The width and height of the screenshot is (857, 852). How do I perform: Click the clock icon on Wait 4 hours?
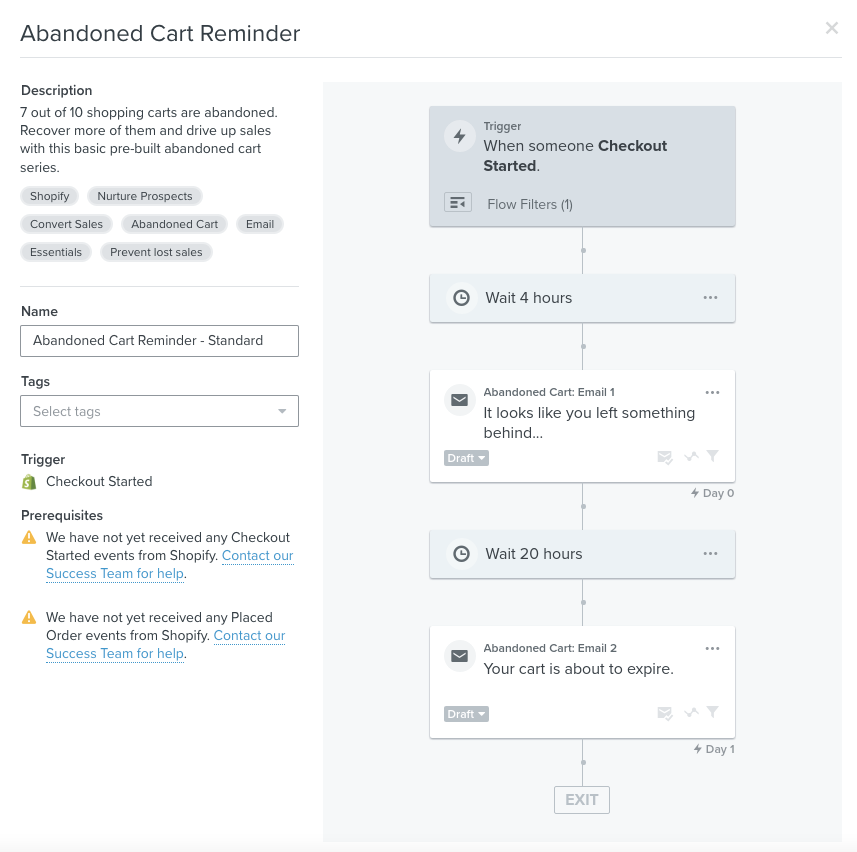point(461,298)
